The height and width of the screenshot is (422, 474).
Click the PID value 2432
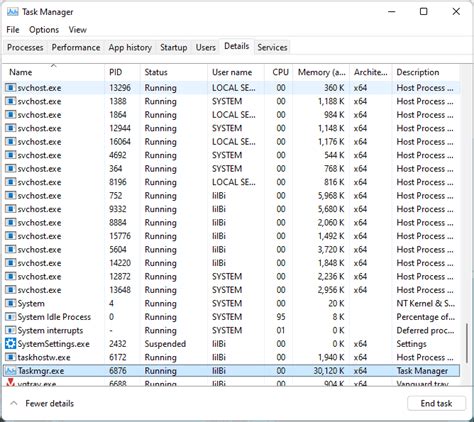pyautogui.click(x=118, y=344)
